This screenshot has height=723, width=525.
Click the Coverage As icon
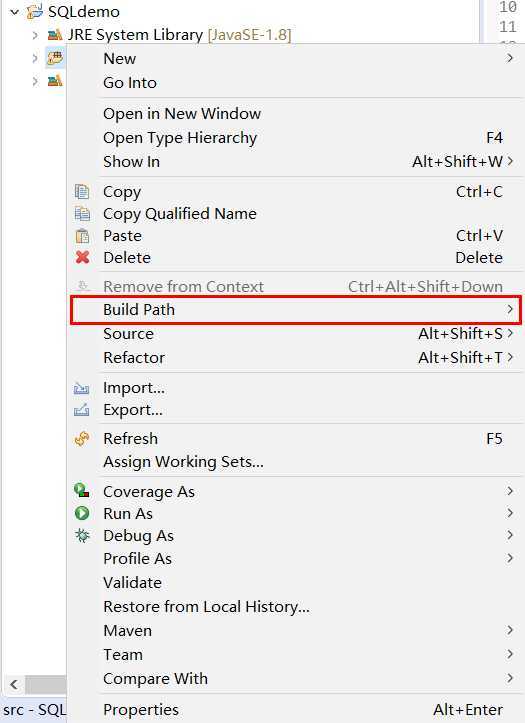point(82,491)
